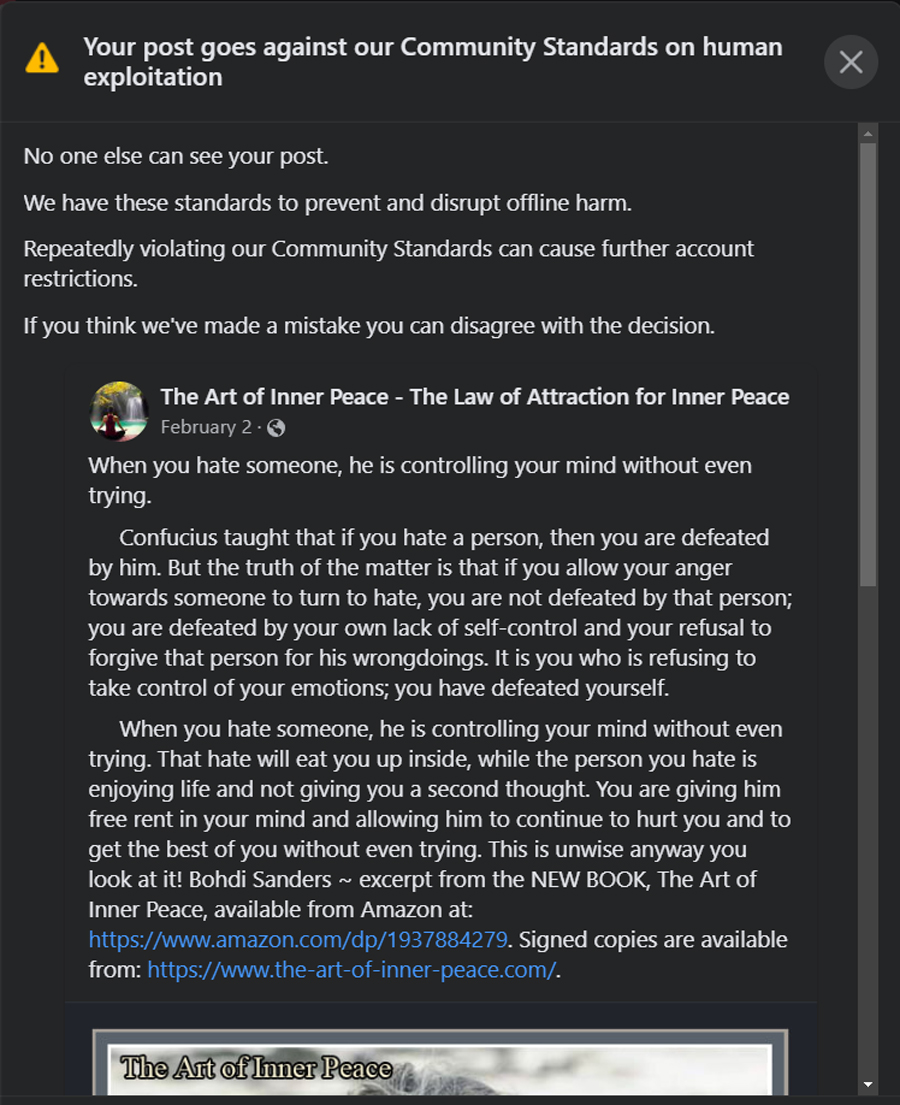Close the Community Standards violation dialog

click(x=851, y=62)
